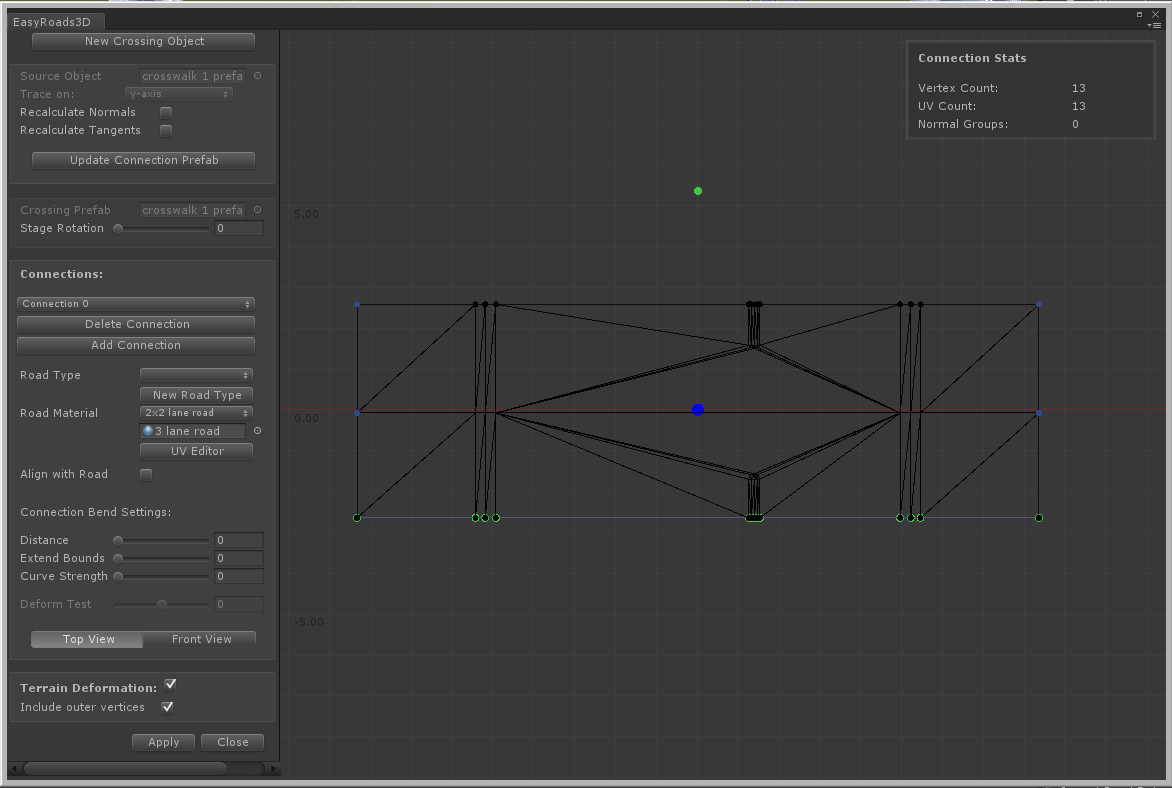1172x788 pixels.
Task: Click the Curve Strength value field
Action: point(238,576)
